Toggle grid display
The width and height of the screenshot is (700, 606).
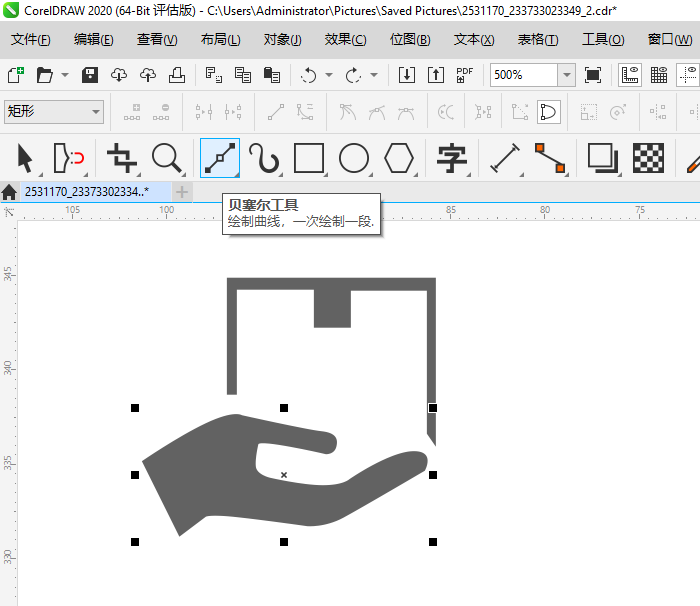659,75
